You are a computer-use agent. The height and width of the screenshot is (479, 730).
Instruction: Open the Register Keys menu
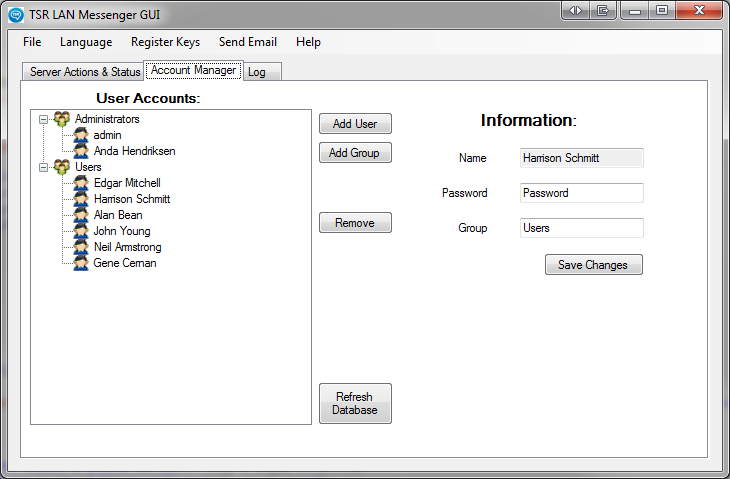coord(165,42)
